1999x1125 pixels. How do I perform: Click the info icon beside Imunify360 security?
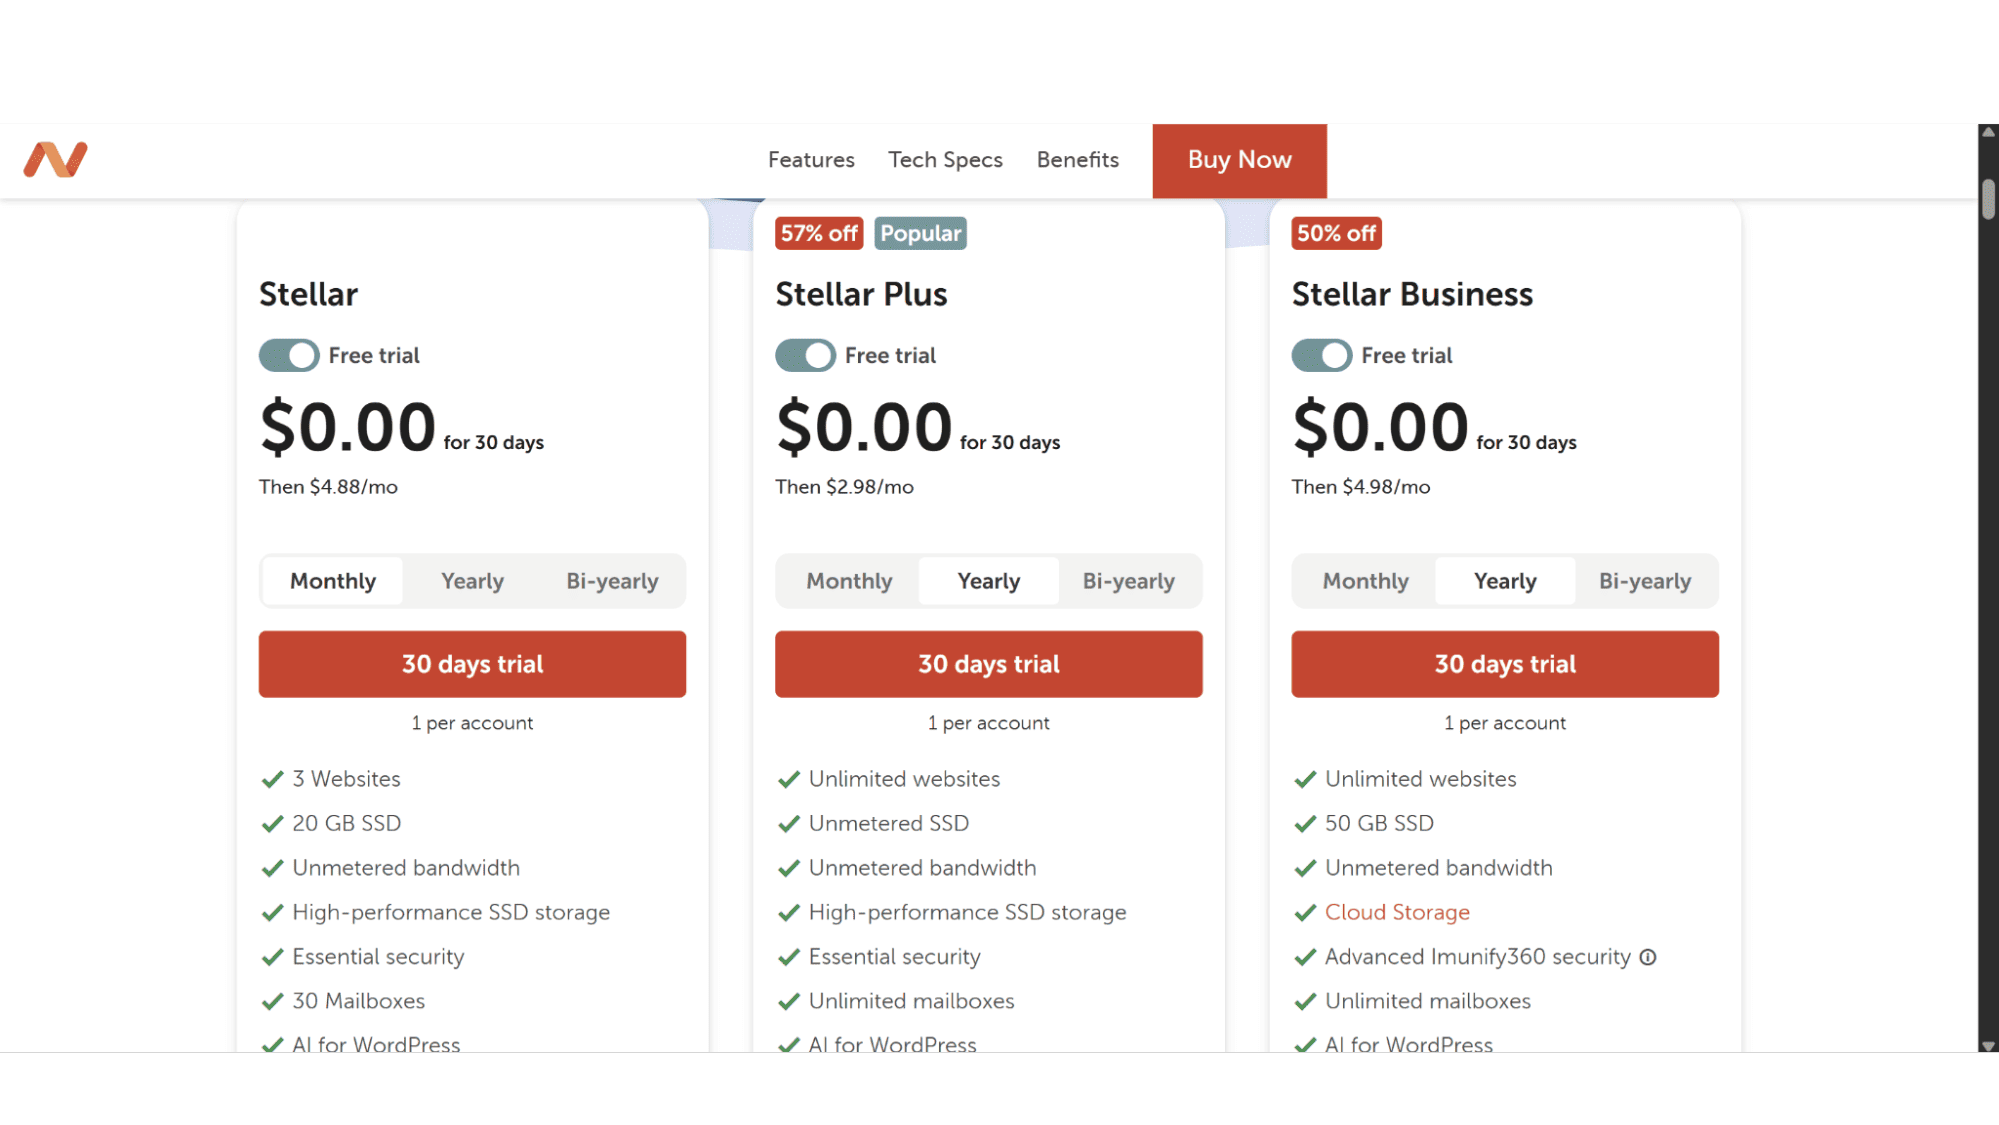click(x=1648, y=957)
